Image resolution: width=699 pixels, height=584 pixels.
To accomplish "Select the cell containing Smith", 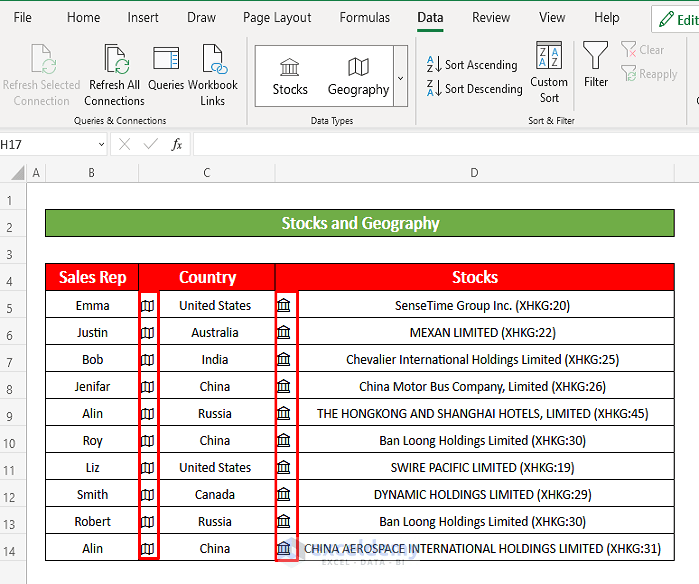I will coord(92,494).
